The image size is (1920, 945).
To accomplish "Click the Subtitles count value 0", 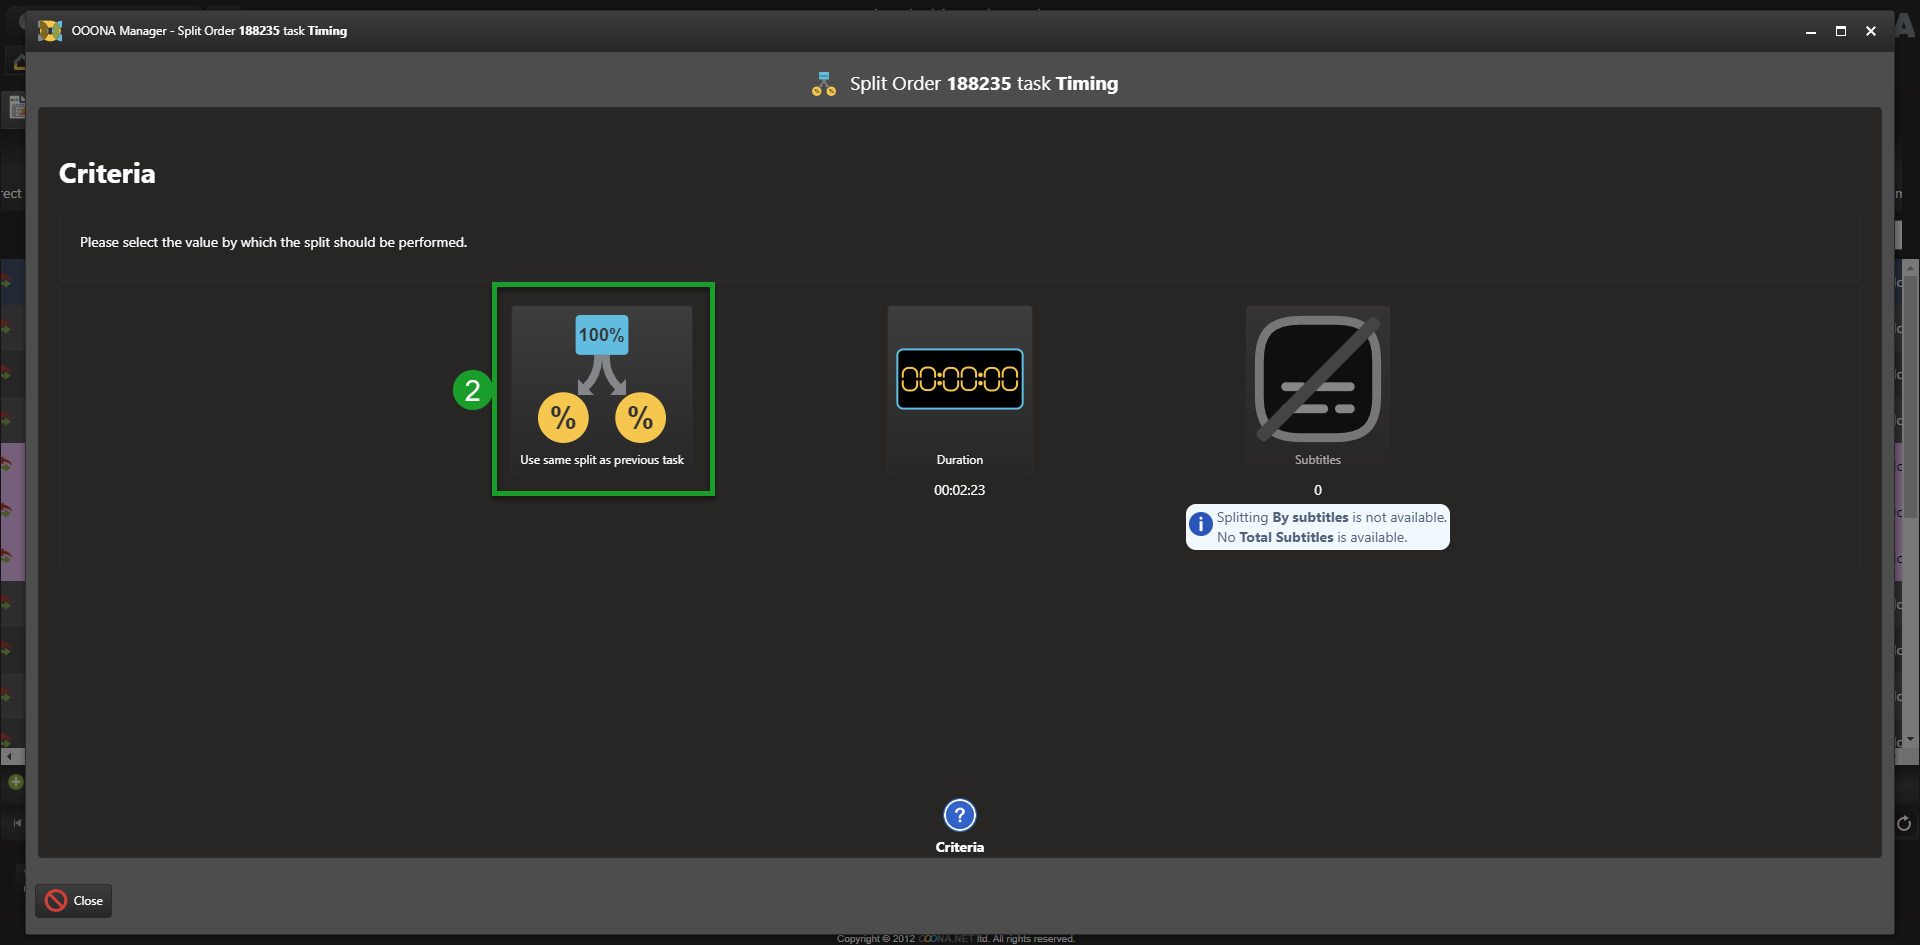I will [1317, 490].
